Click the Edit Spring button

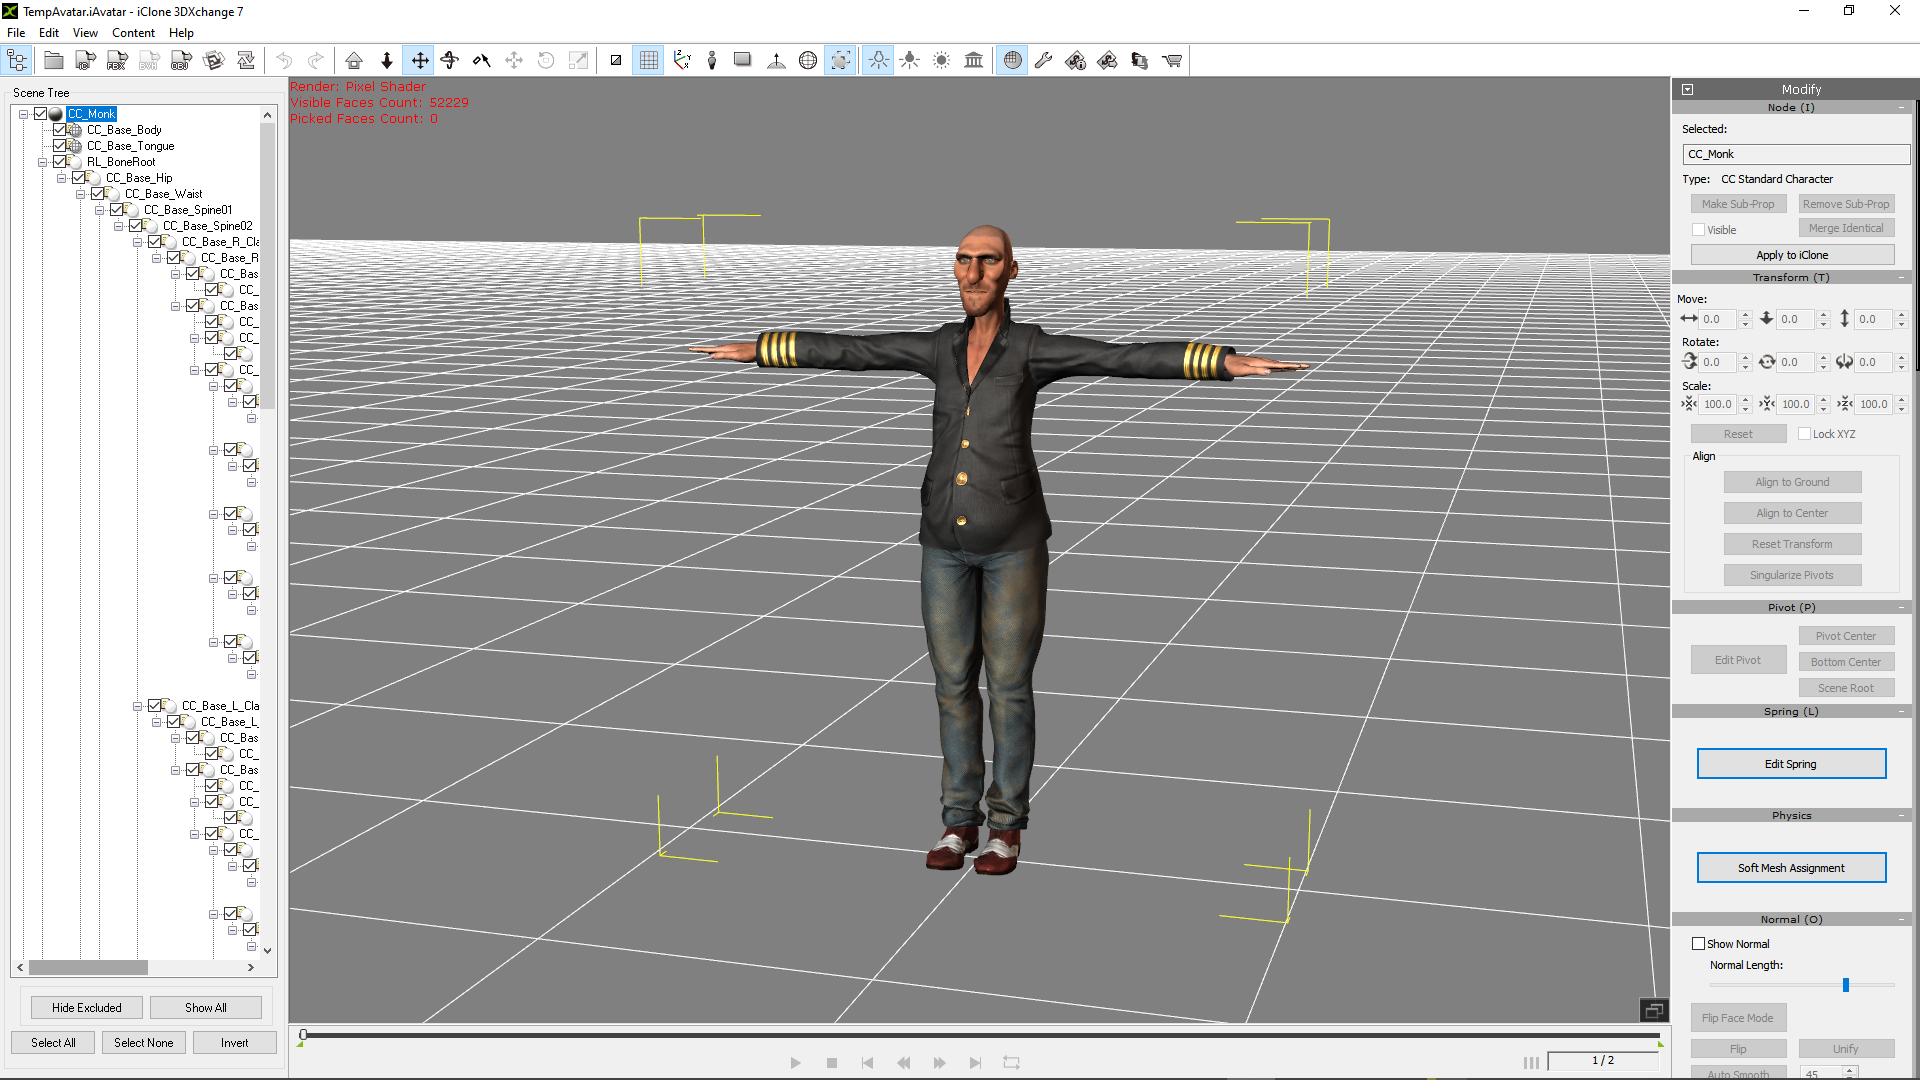pos(1791,764)
